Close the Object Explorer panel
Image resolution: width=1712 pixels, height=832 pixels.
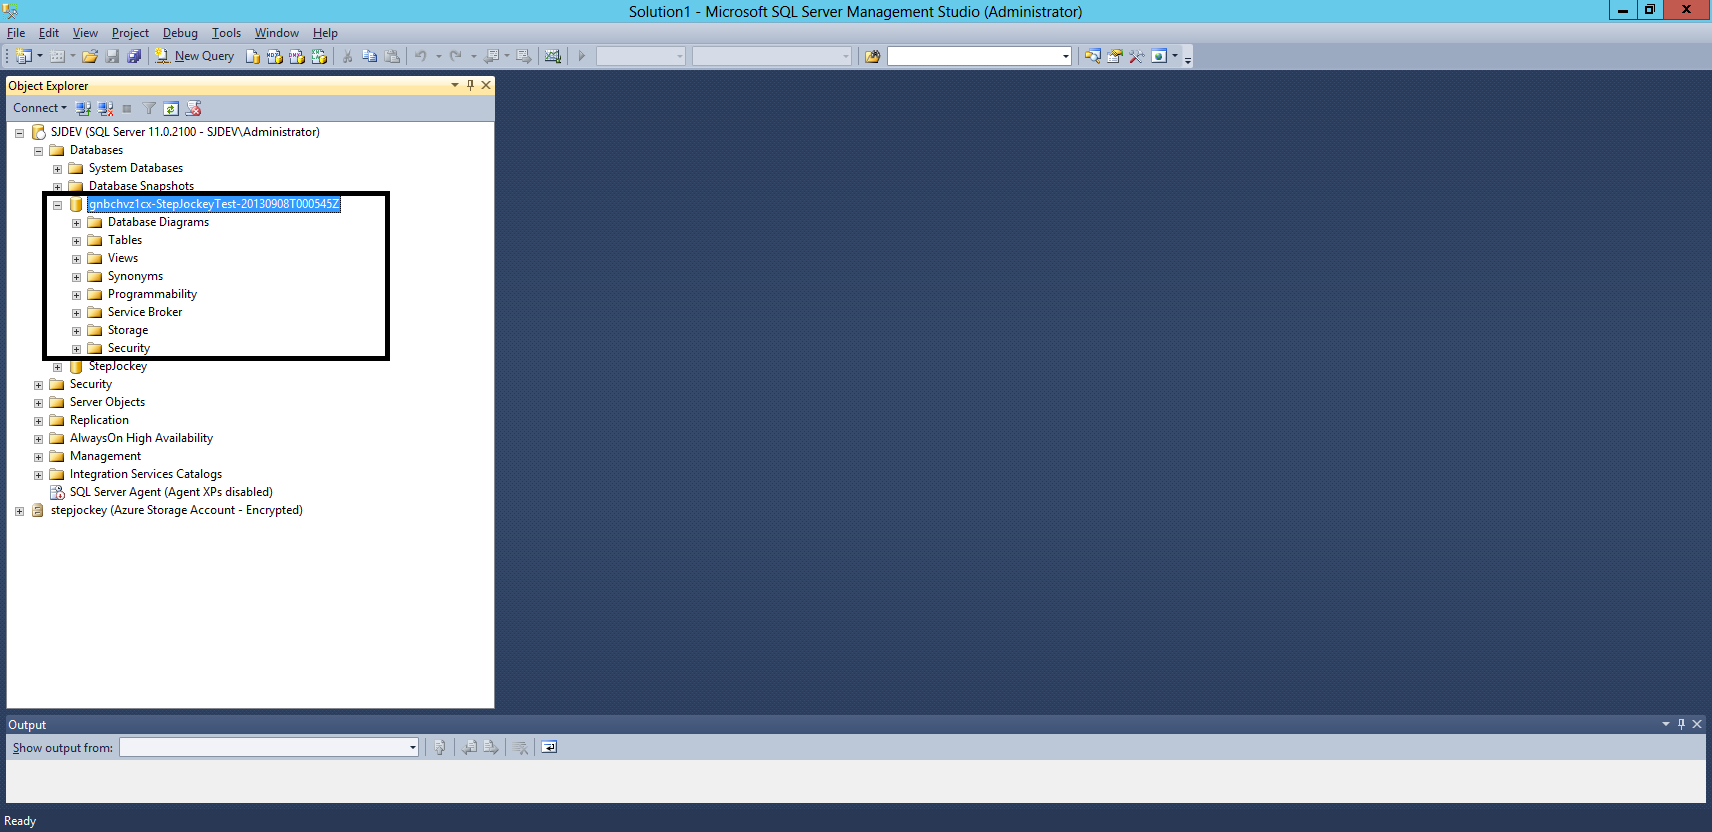click(x=486, y=85)
